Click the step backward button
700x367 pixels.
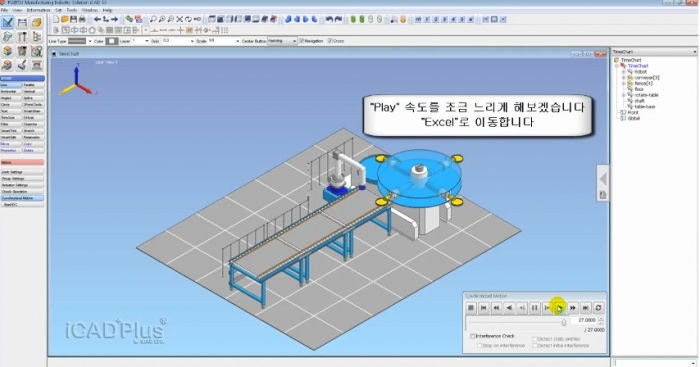pos(522,308)
